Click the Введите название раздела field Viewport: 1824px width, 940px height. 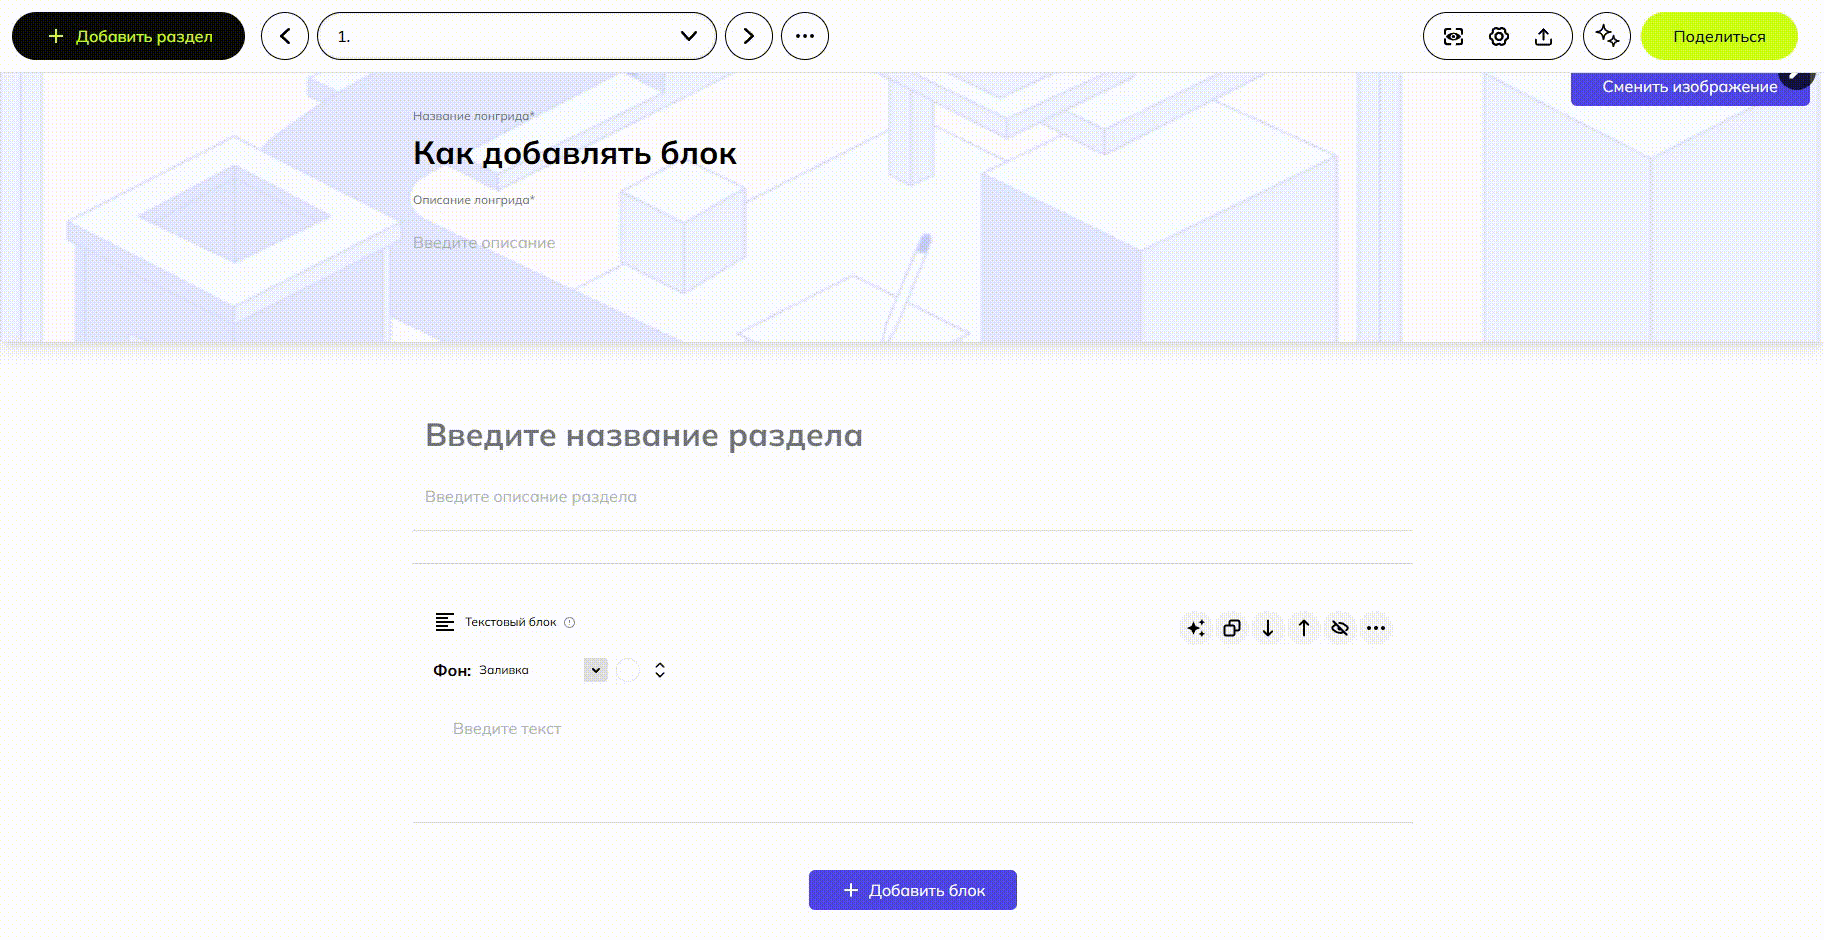[x=644, y=435]
